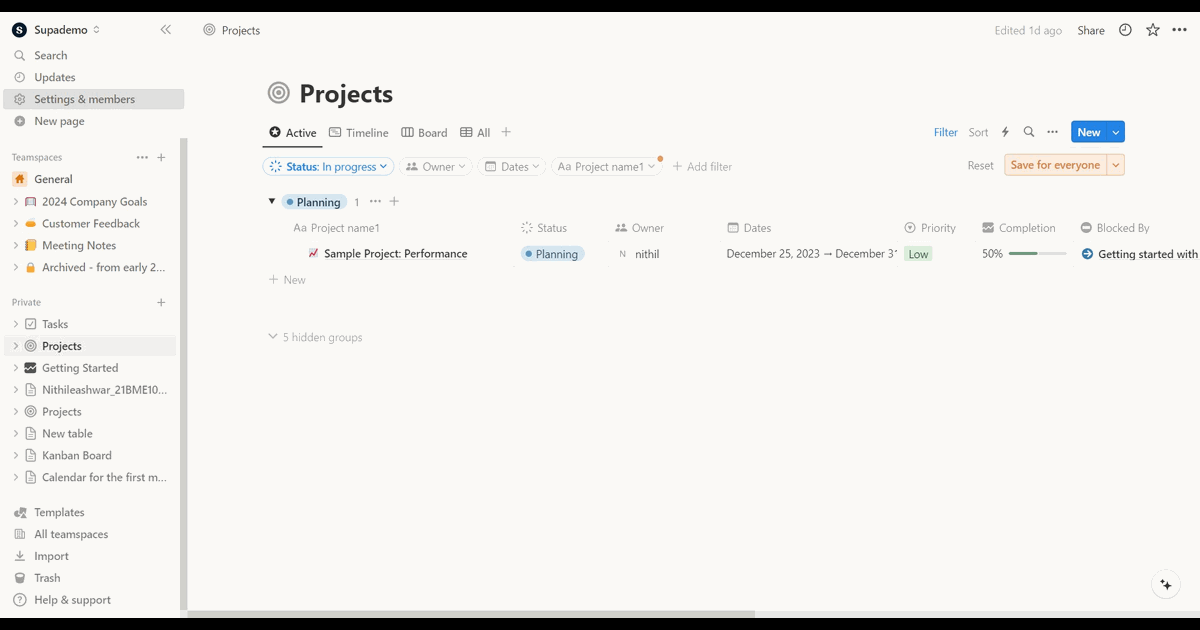
Task: Open database view options ellipsis
Action: coord(1052,132)
